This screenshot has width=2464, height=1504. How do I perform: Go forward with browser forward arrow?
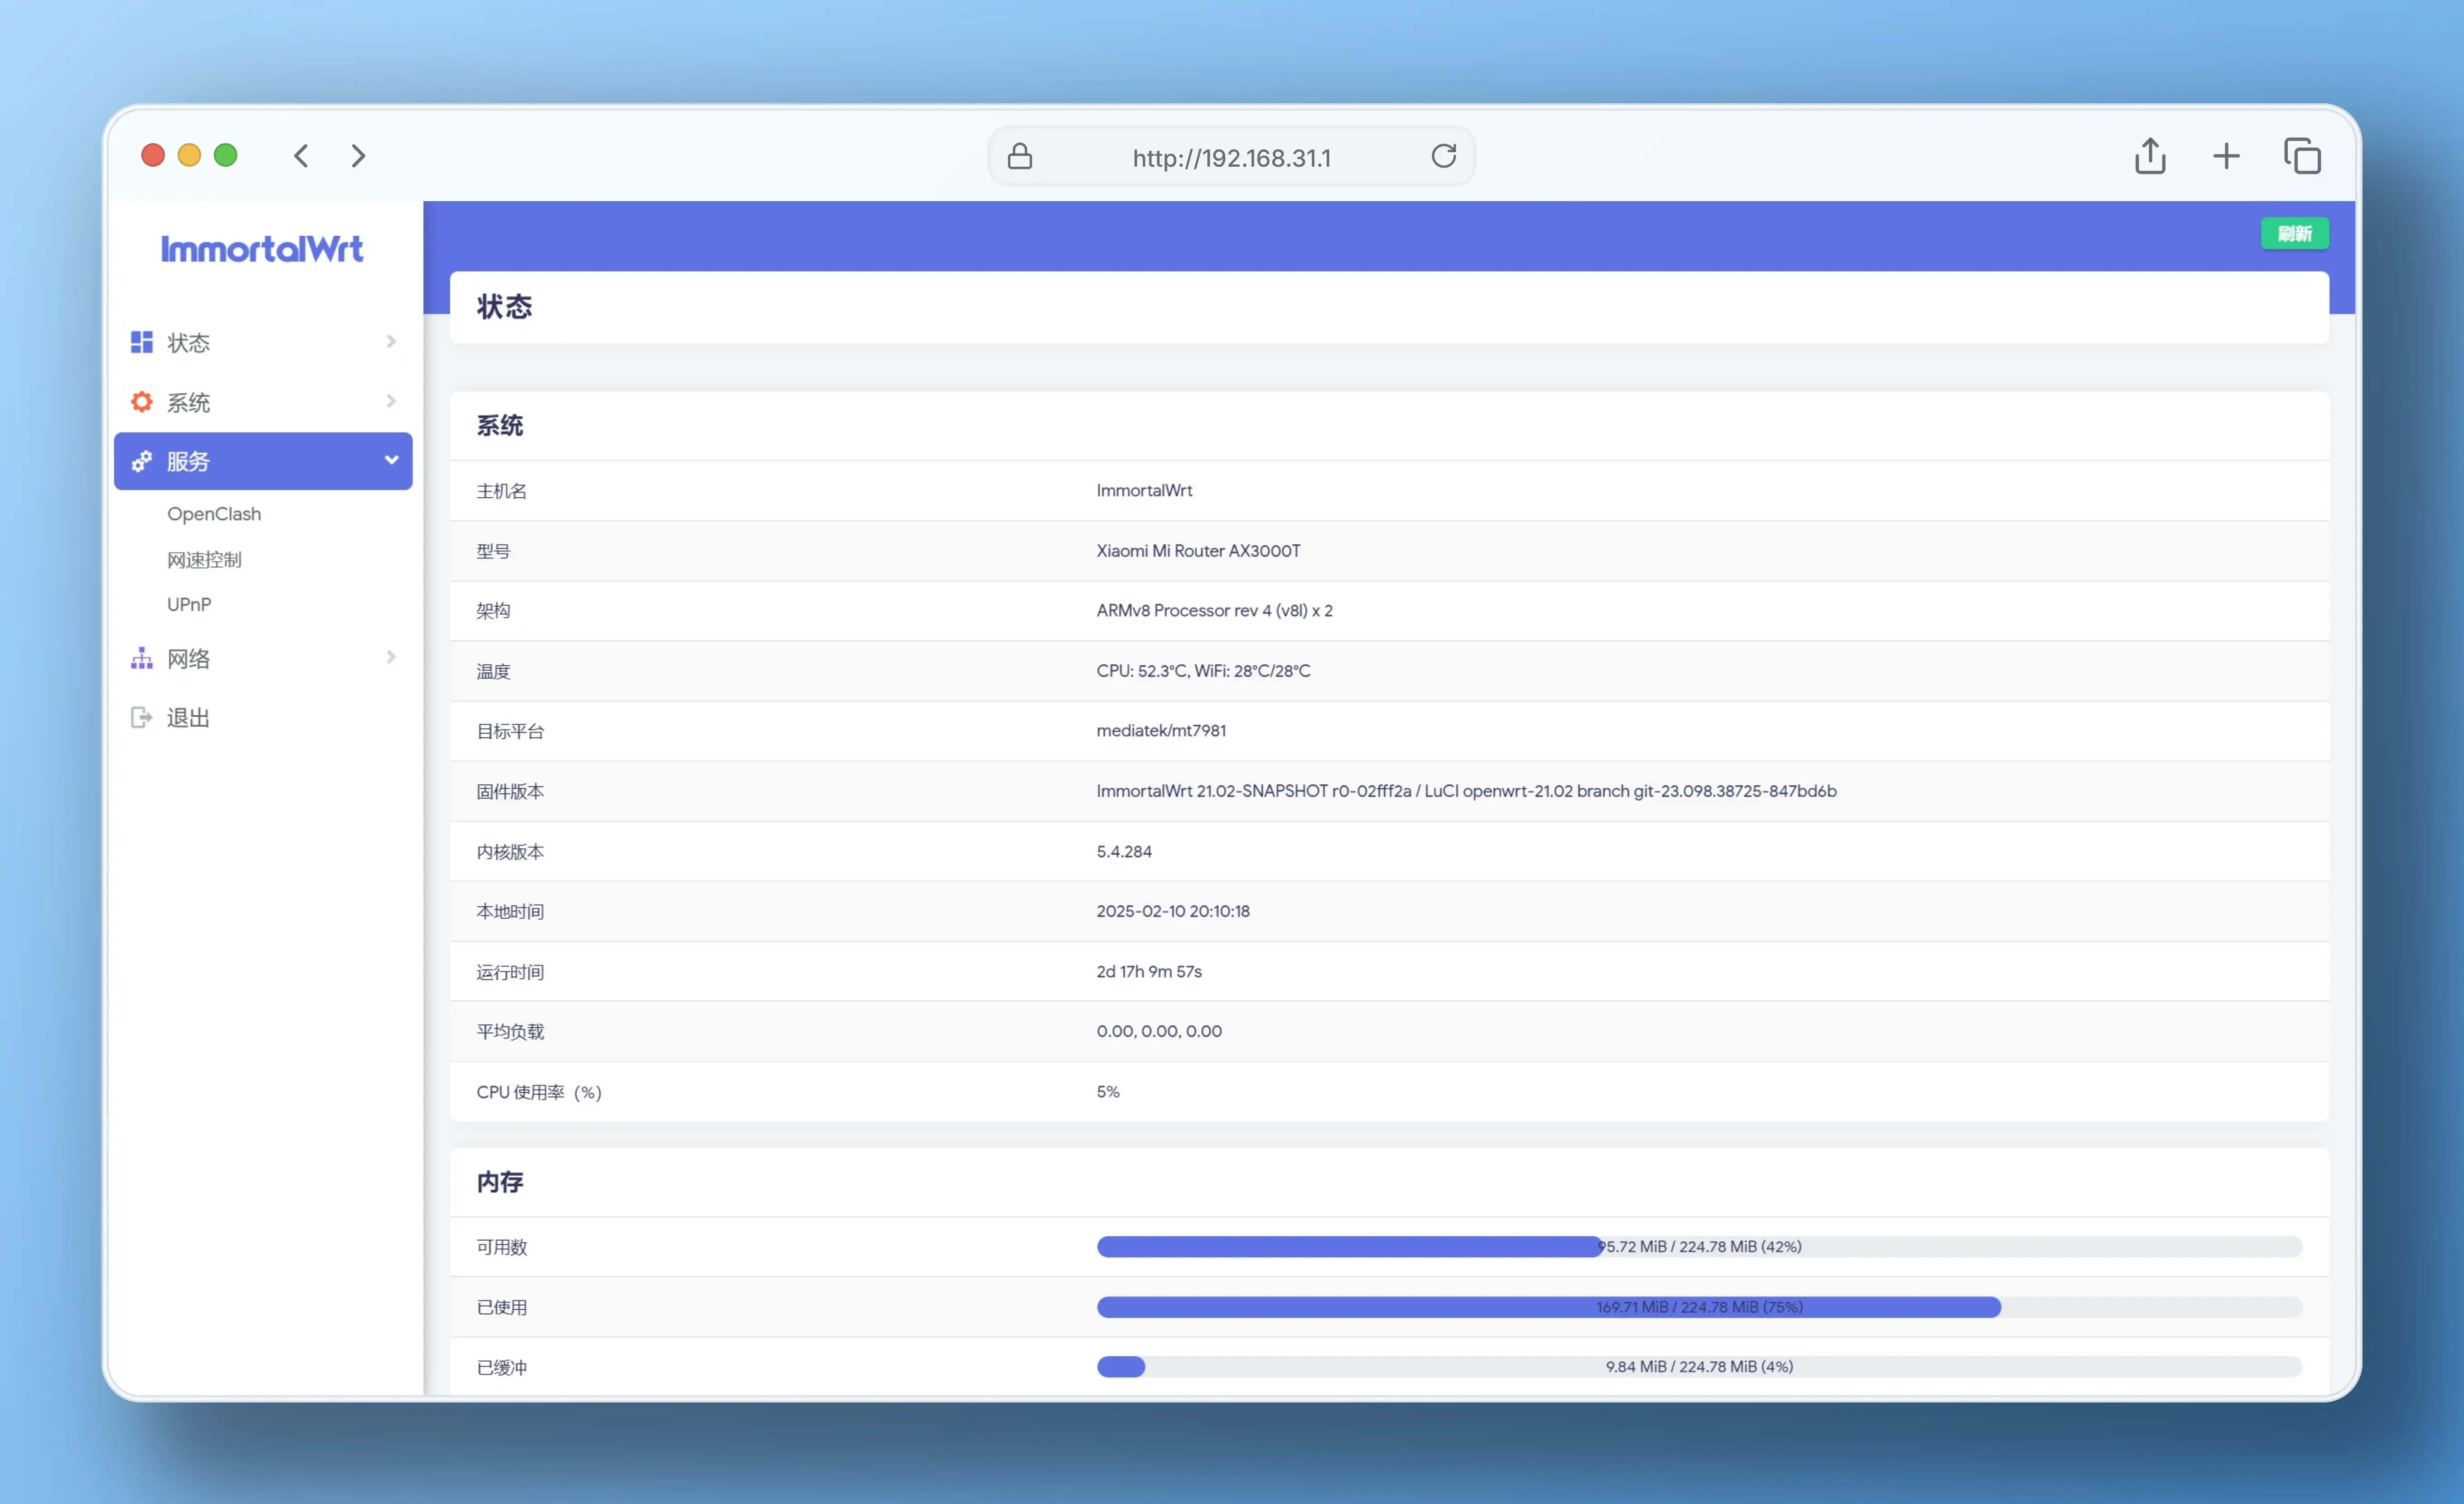358,156
